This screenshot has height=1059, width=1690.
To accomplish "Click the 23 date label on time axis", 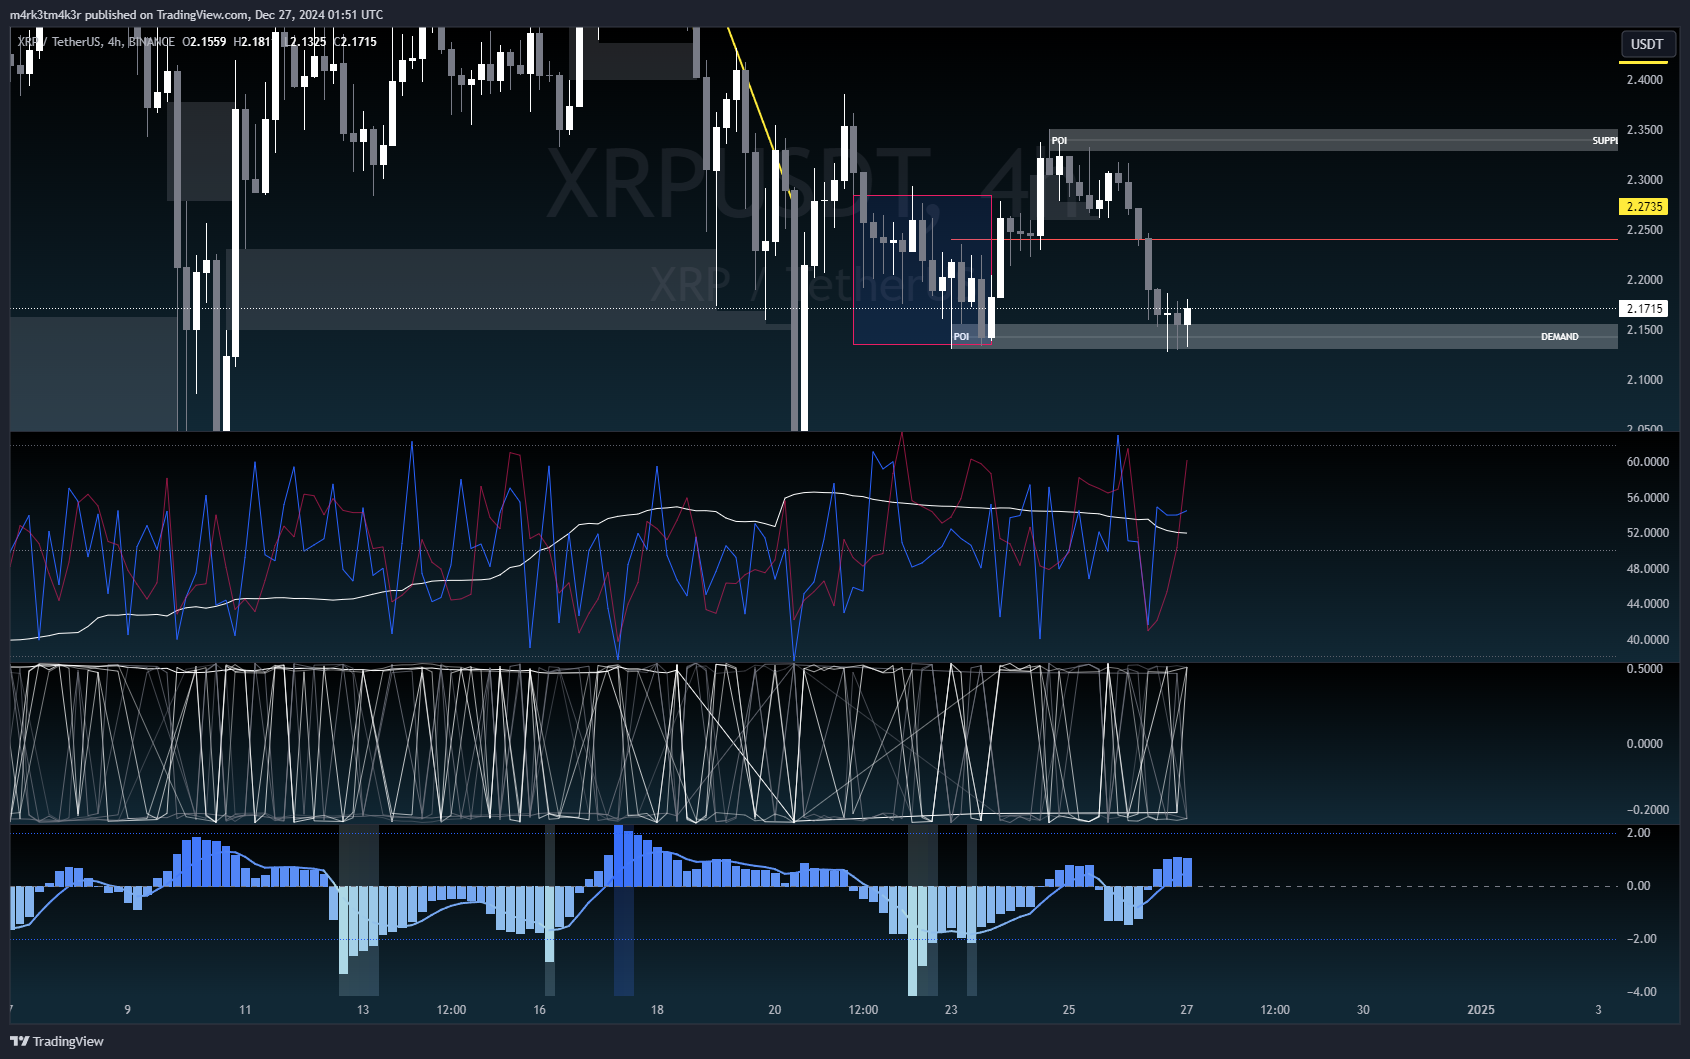I will pos(951,1010).
